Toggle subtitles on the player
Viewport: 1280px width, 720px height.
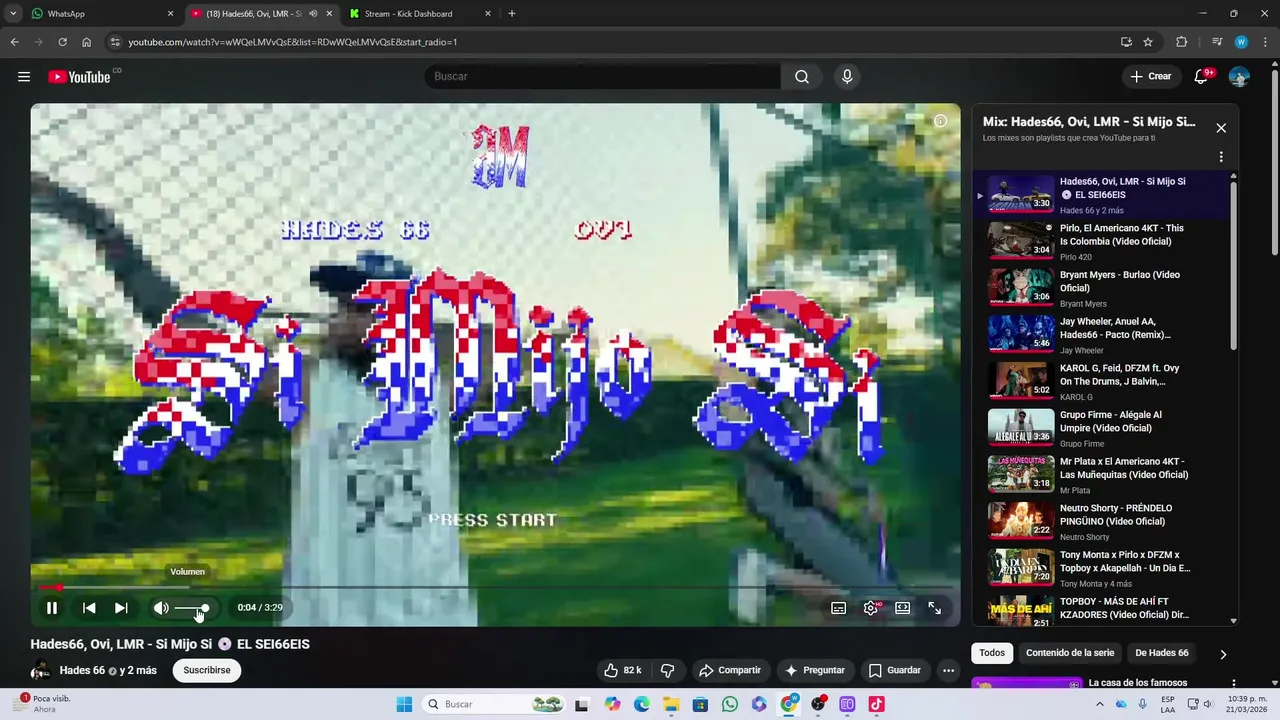pyautogui.click(x=839, y=607)
